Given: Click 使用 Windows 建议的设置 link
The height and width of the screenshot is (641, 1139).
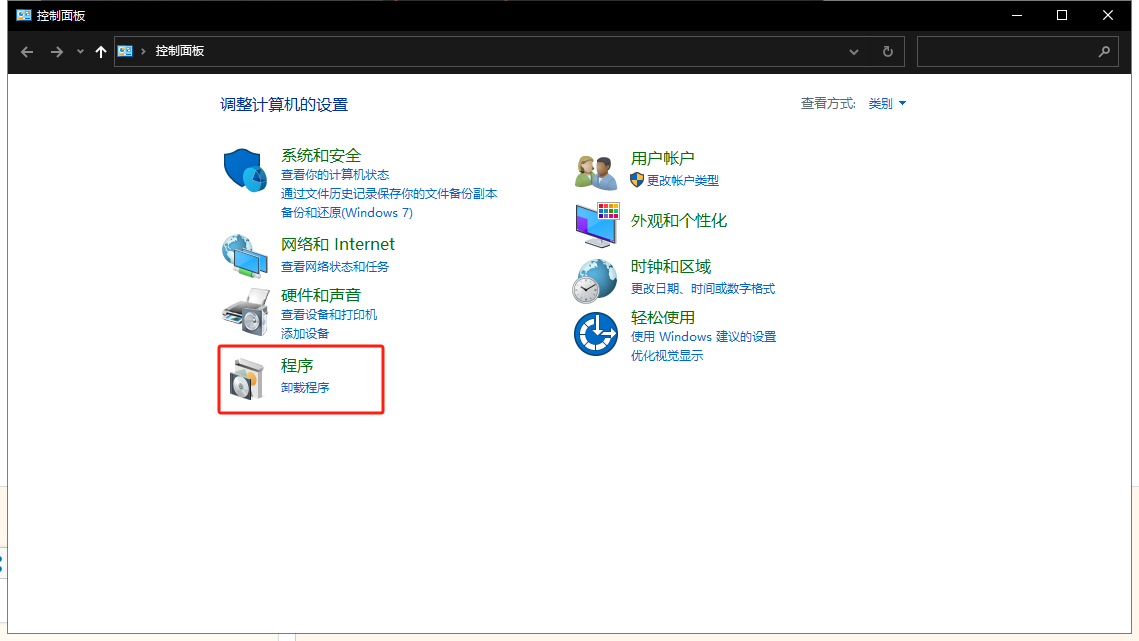Looking at the screenshot, I should 703,336.
